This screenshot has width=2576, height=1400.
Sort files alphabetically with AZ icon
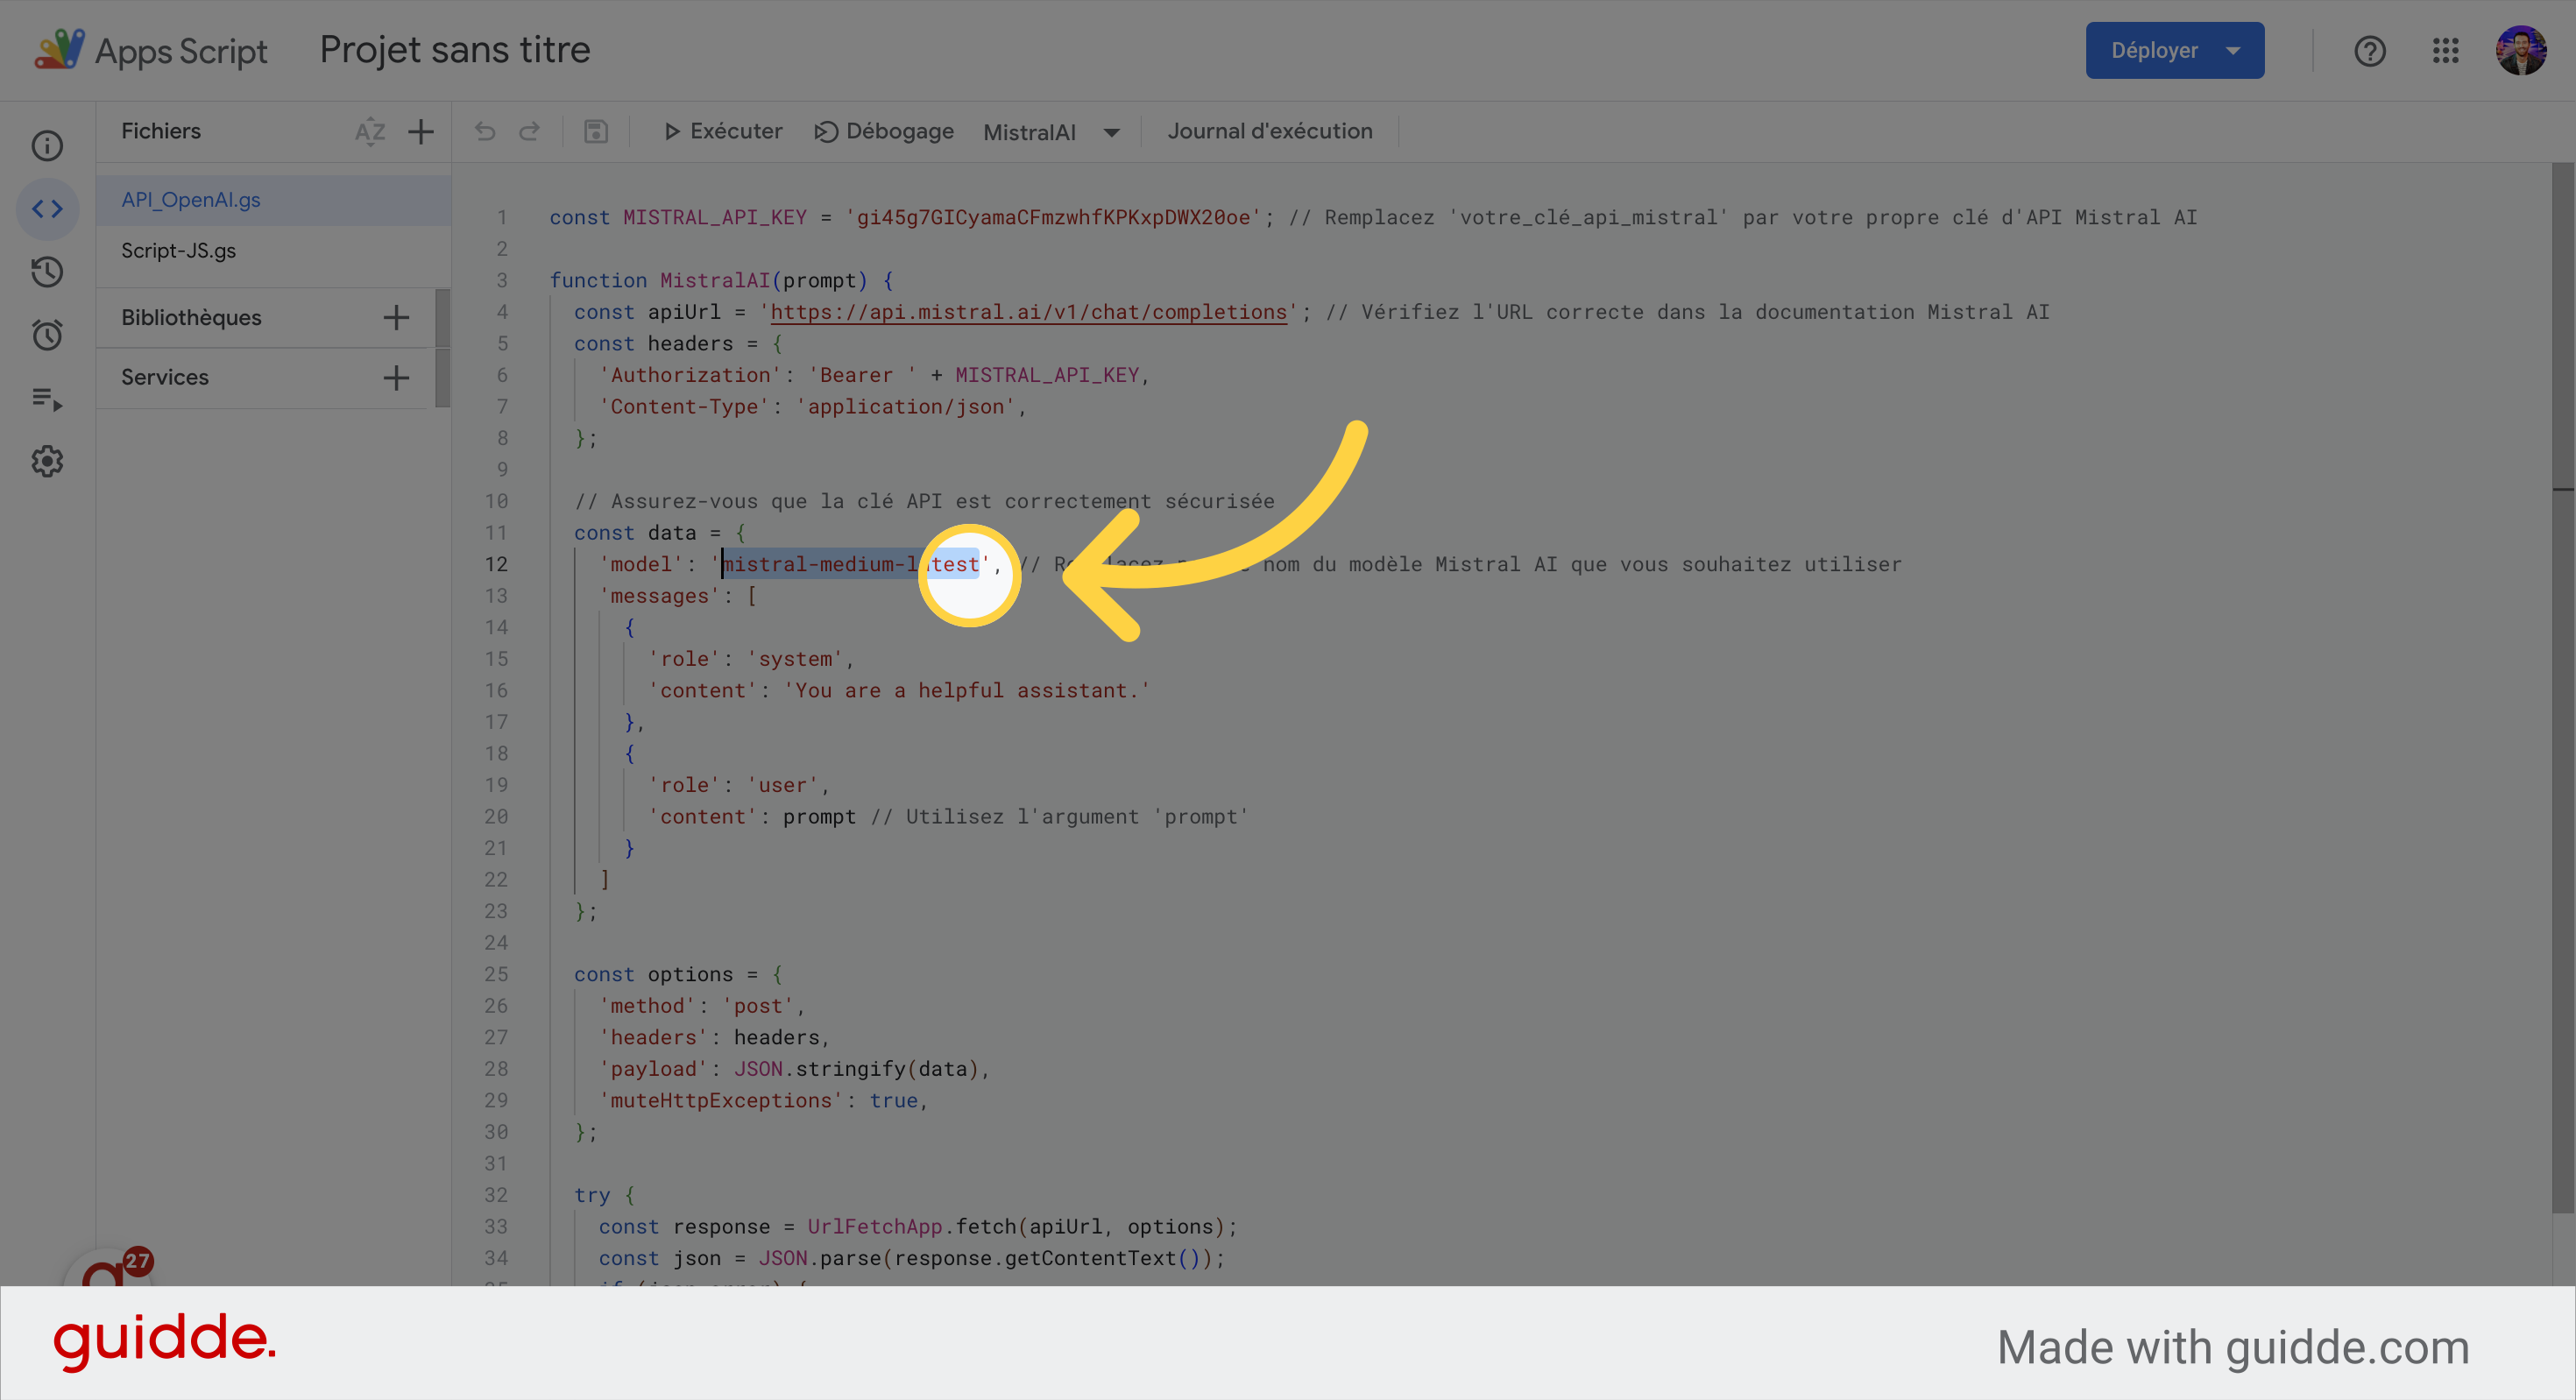[369, 132]
